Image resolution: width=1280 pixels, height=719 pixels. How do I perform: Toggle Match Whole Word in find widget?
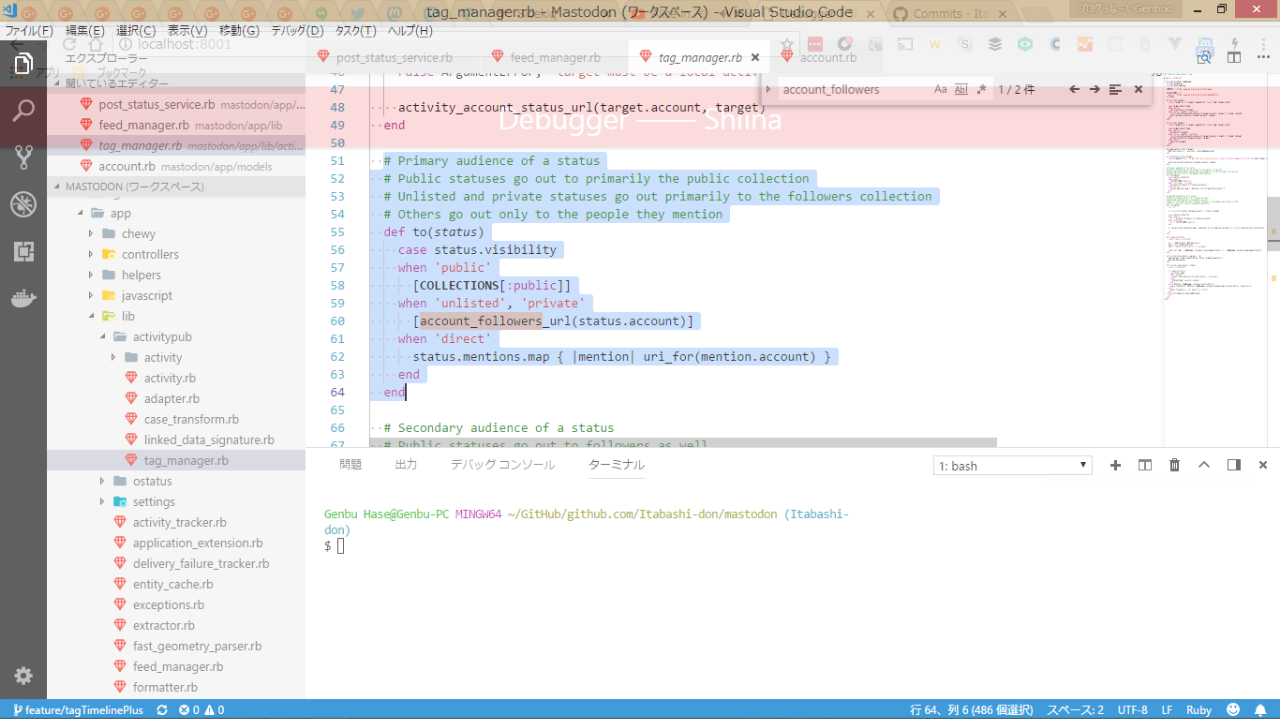[961, 89]
